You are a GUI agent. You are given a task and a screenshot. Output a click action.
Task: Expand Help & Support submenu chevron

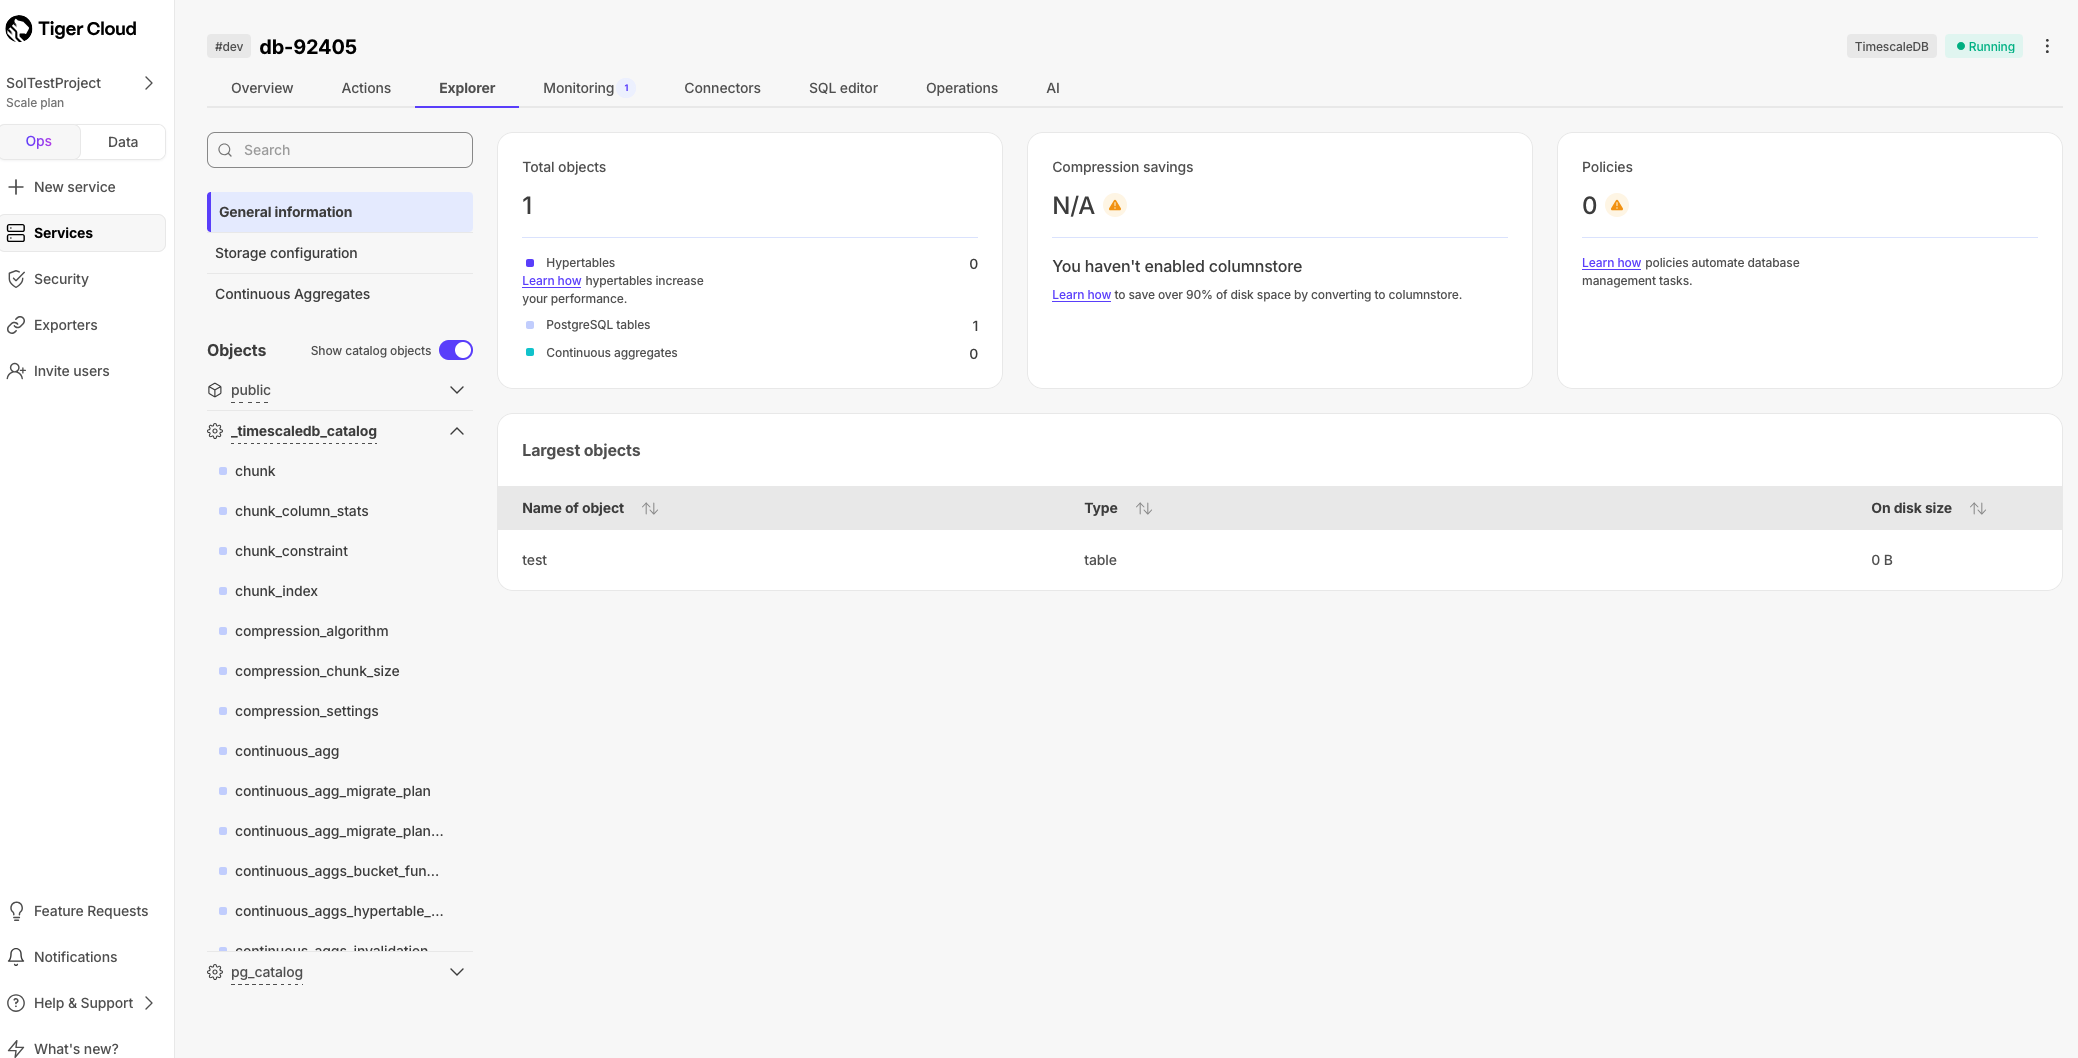tap(149, 1003)
